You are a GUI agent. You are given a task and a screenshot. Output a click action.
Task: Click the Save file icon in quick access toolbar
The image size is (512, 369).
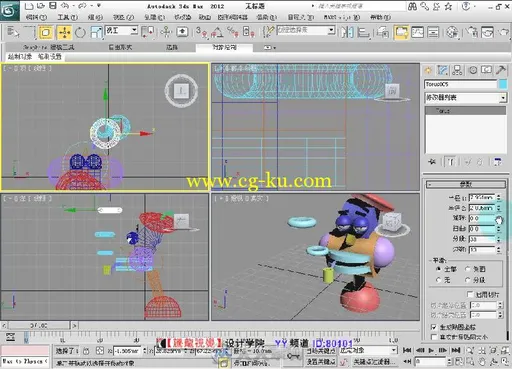53,5
